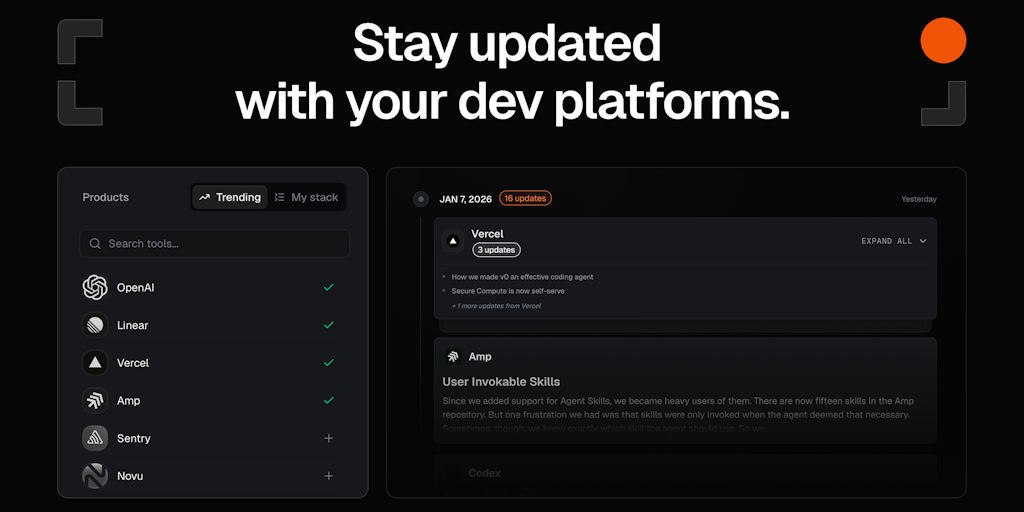Select the Linear row name

(x=133, y=325)
